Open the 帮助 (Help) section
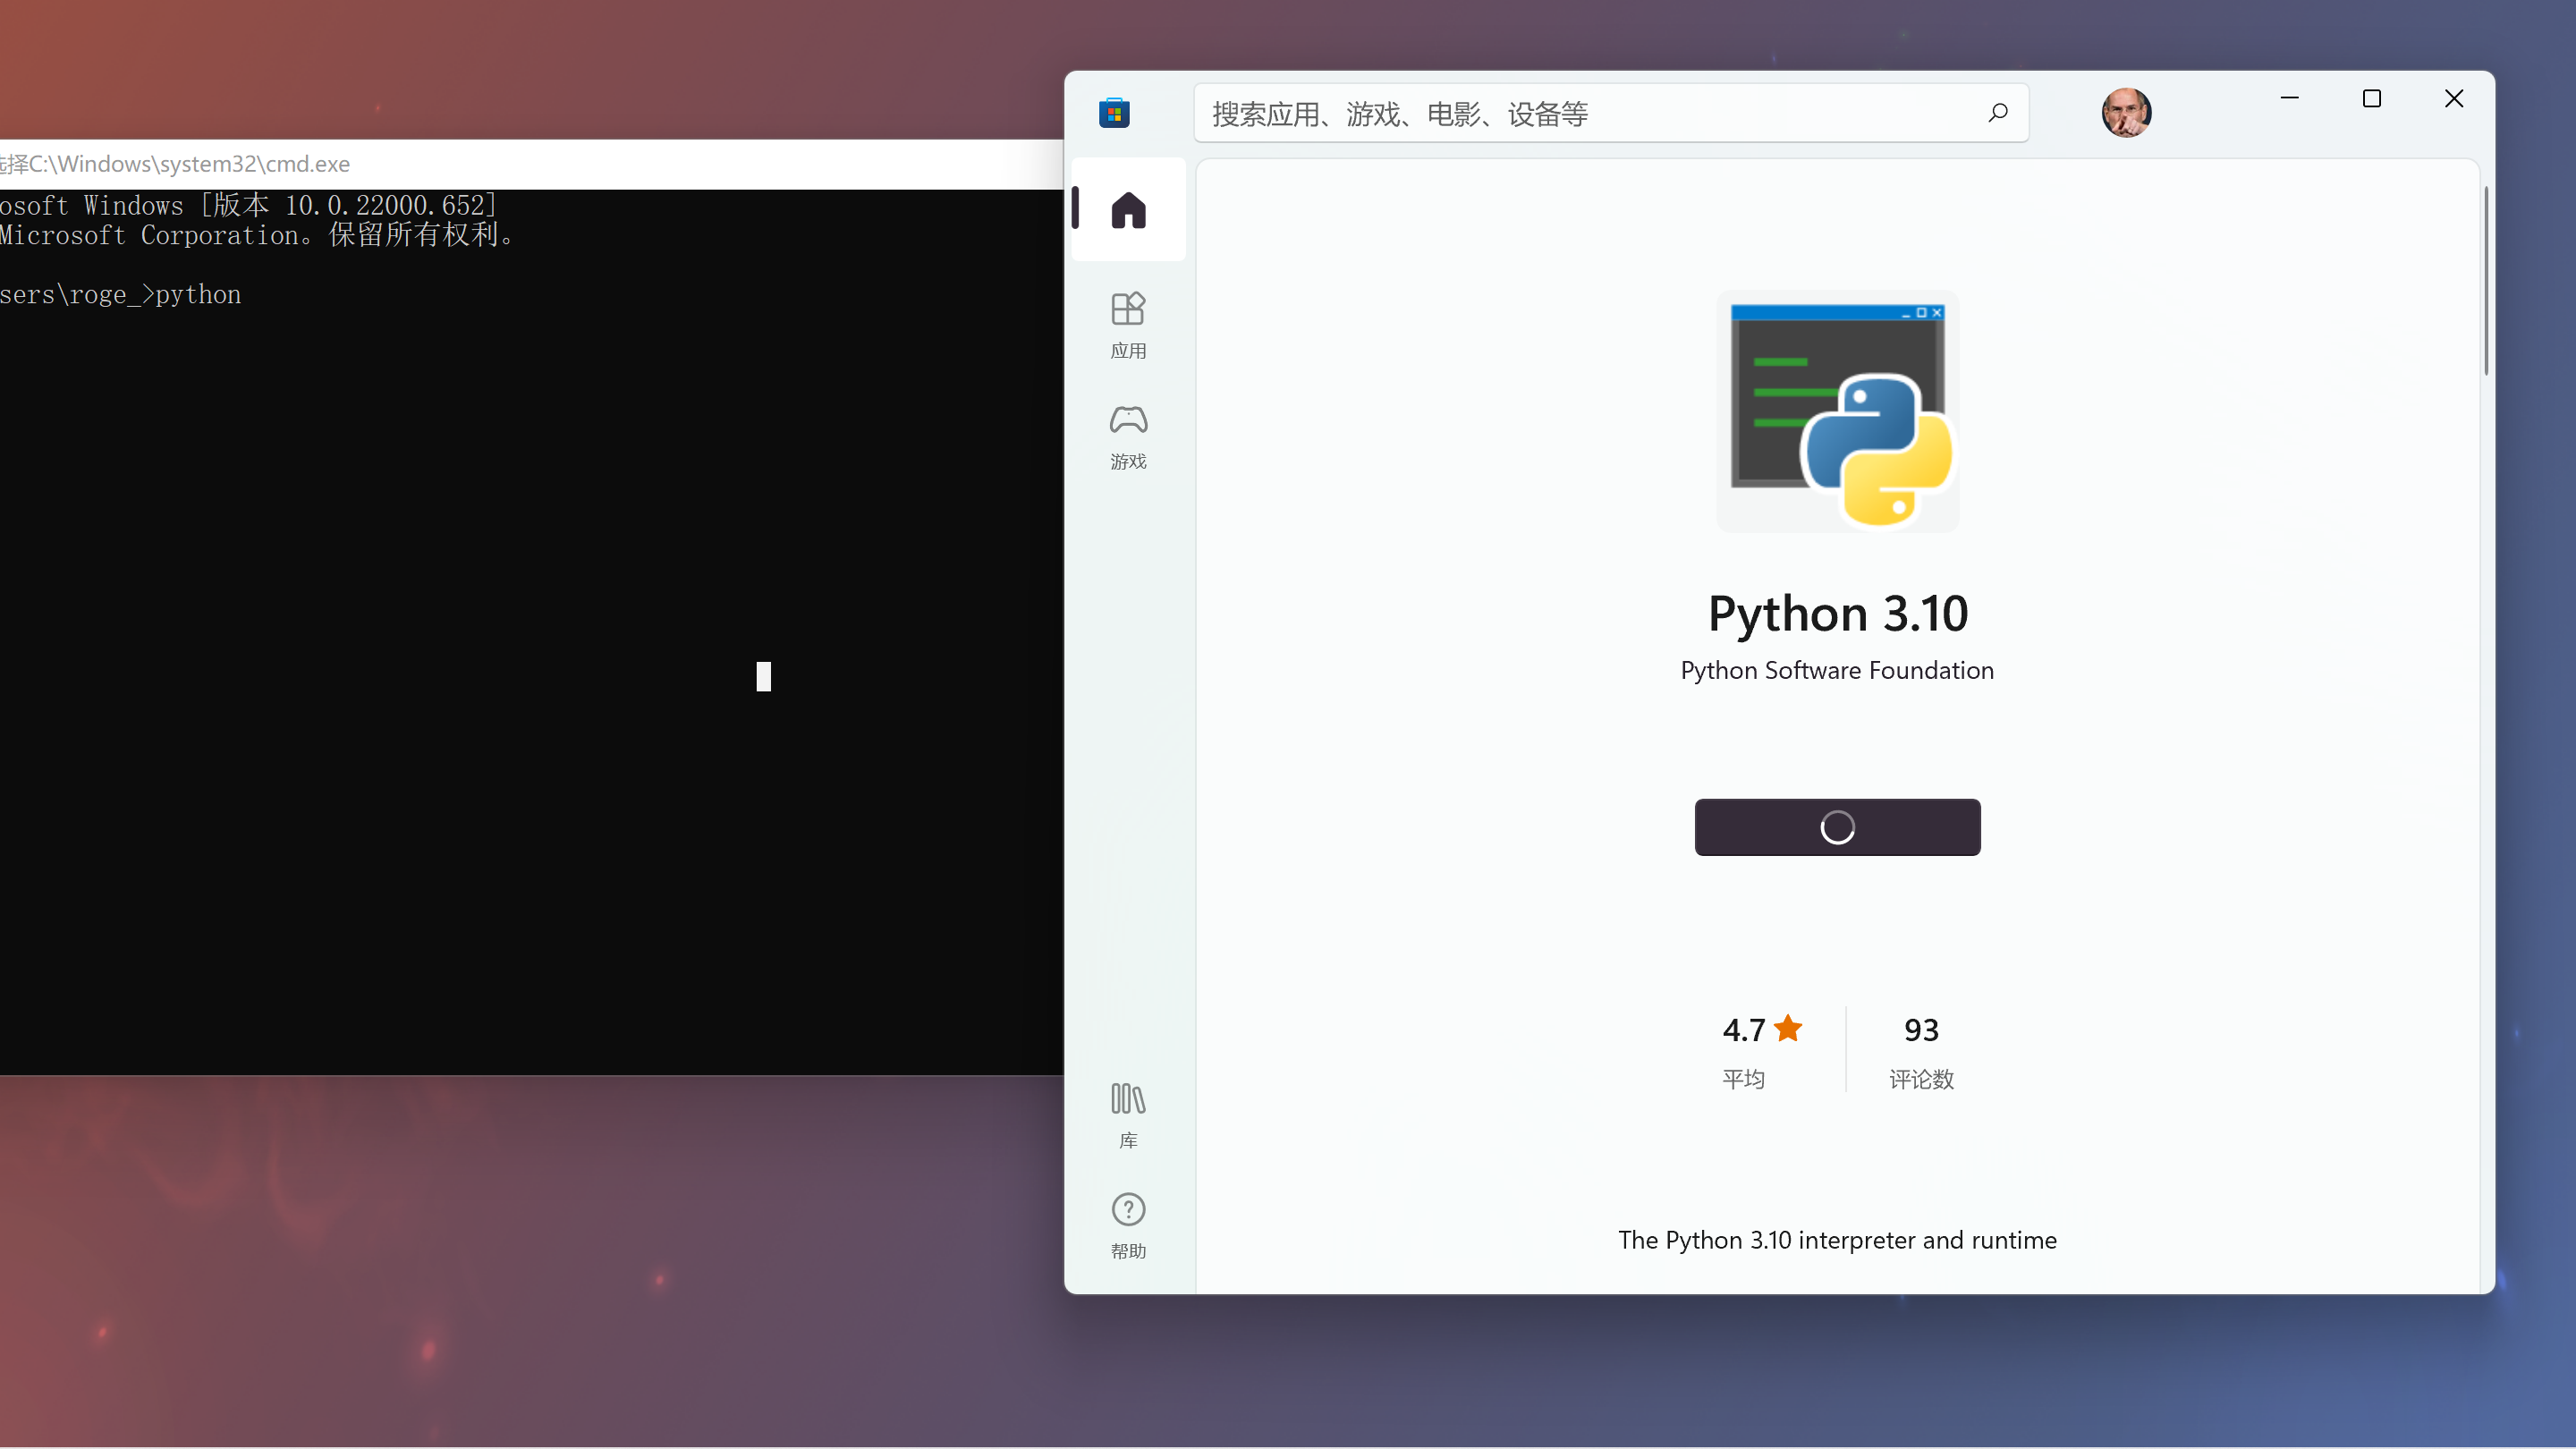 1128,1226
